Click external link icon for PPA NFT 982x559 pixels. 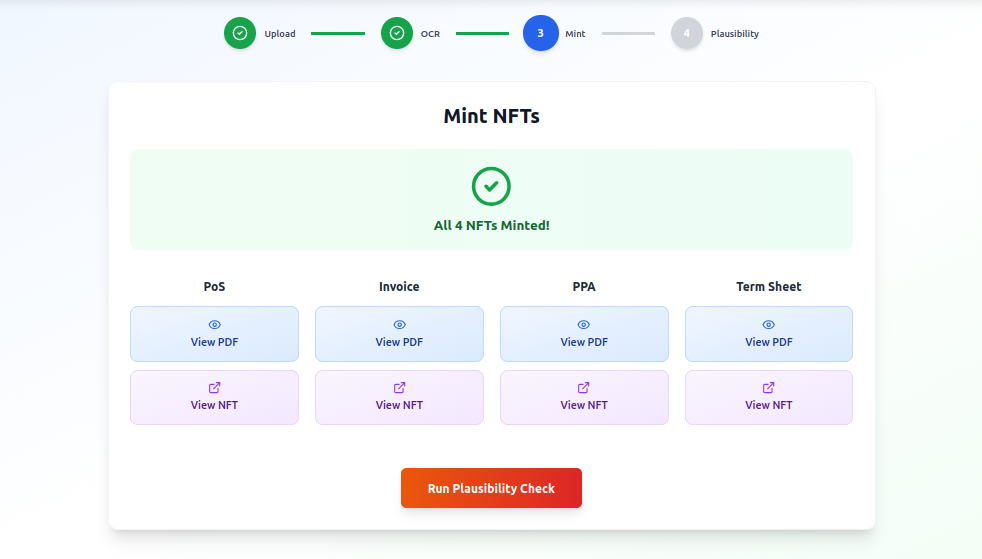[584, 388]
